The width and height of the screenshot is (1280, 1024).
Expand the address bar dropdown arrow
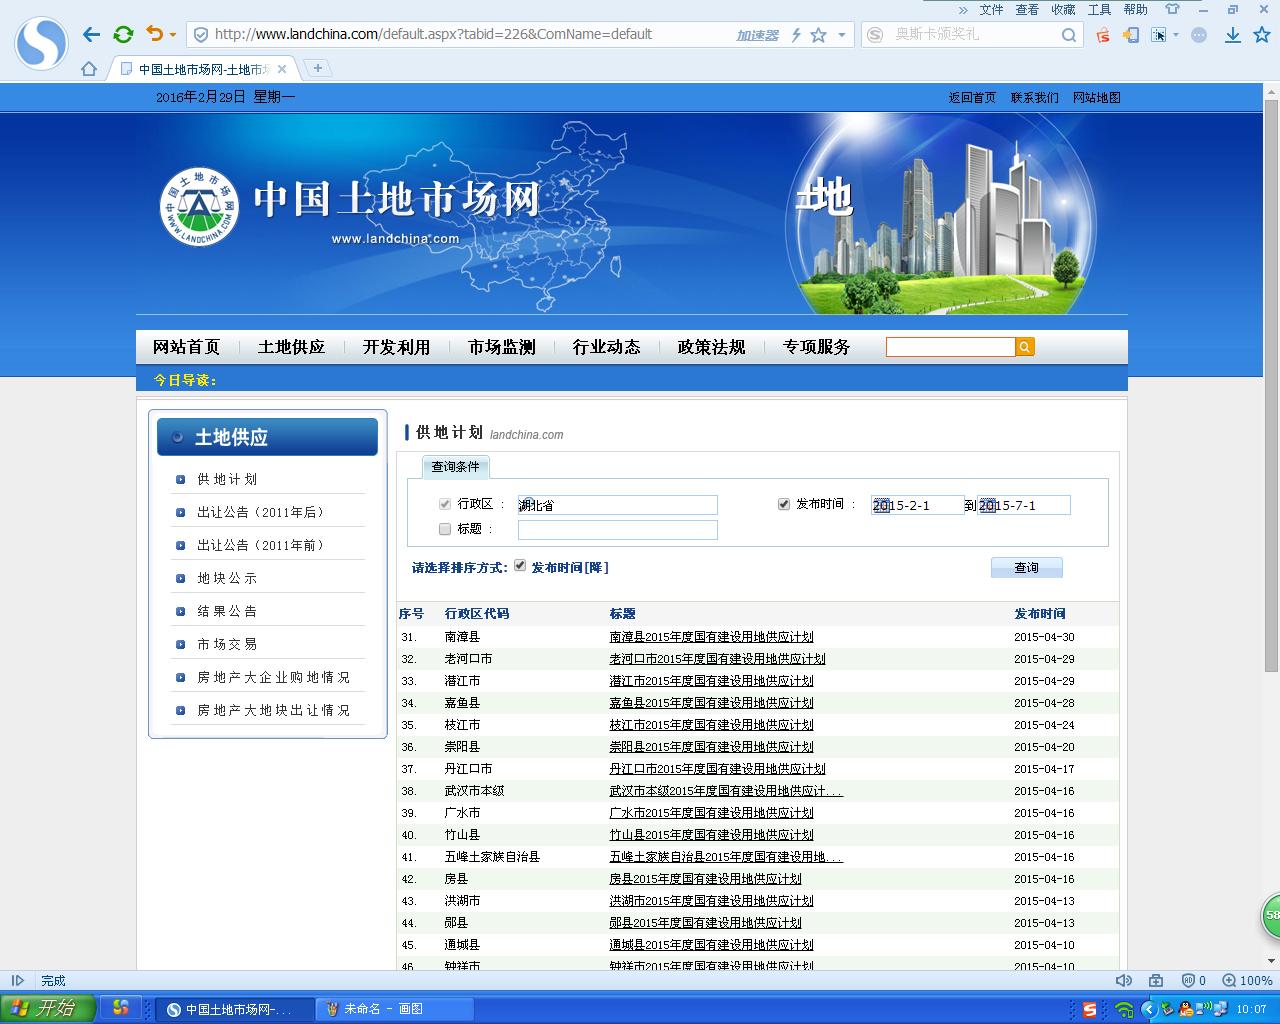(x=842, y=35)
